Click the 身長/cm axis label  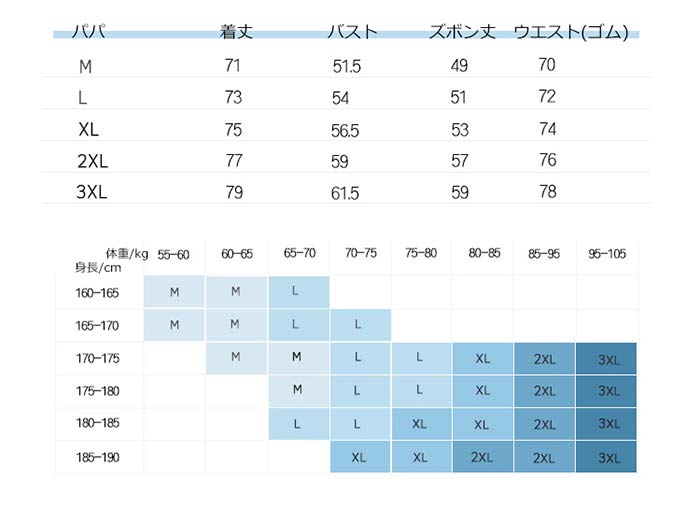click(x=97, y=268)
